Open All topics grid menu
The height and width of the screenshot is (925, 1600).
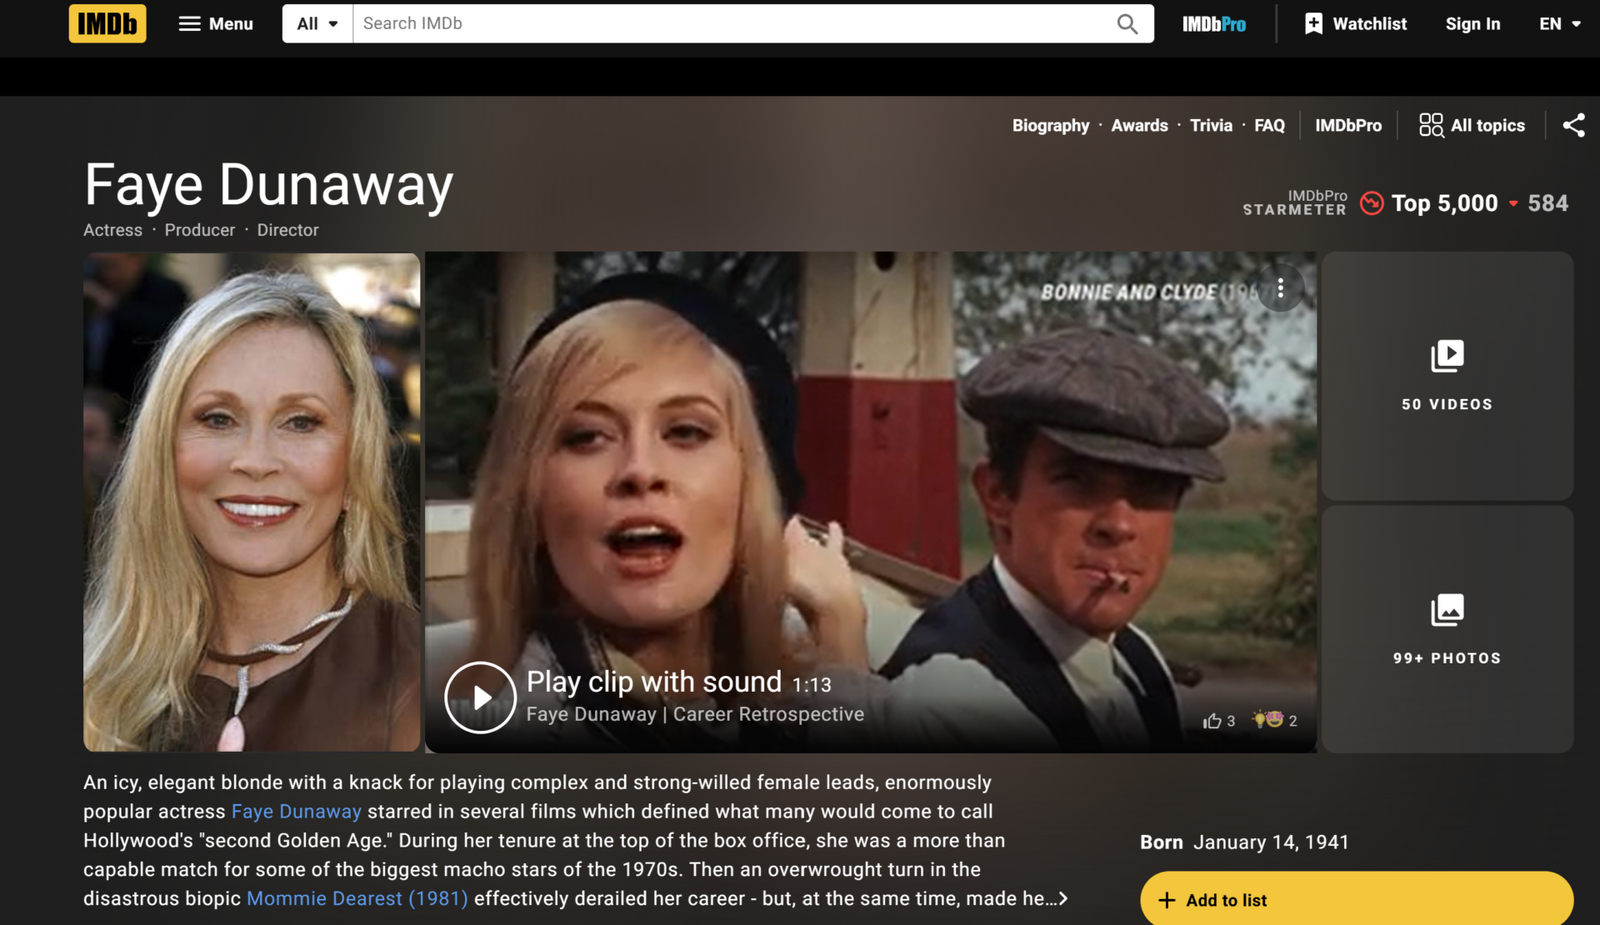pos(1472,125)
